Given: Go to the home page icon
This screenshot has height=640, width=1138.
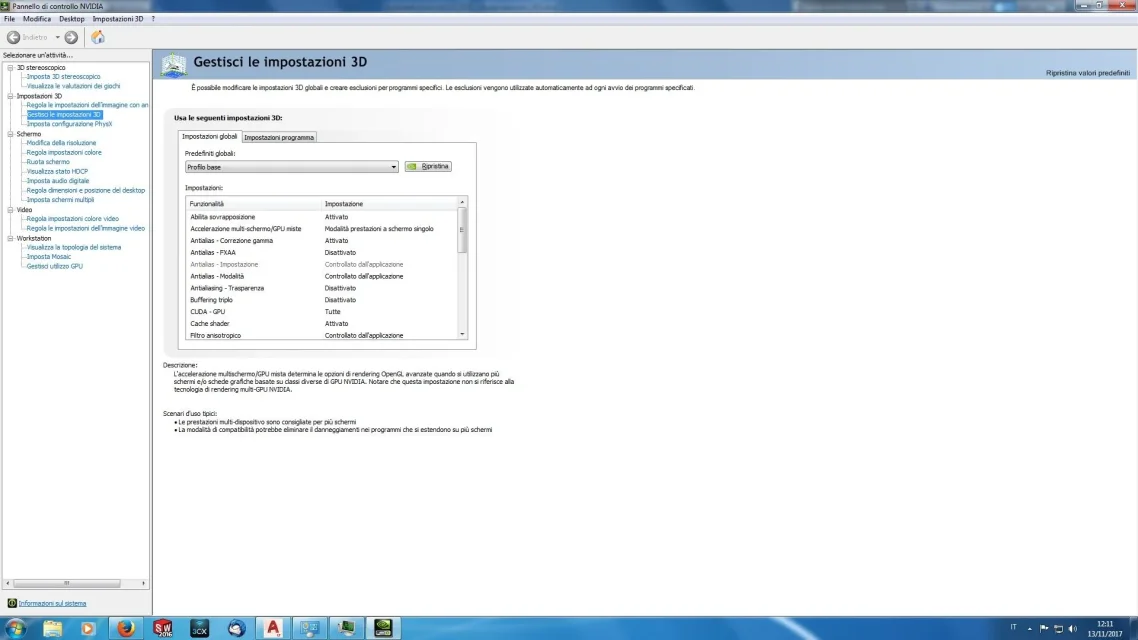Looking at the screenshot, I should pos(98,37).
